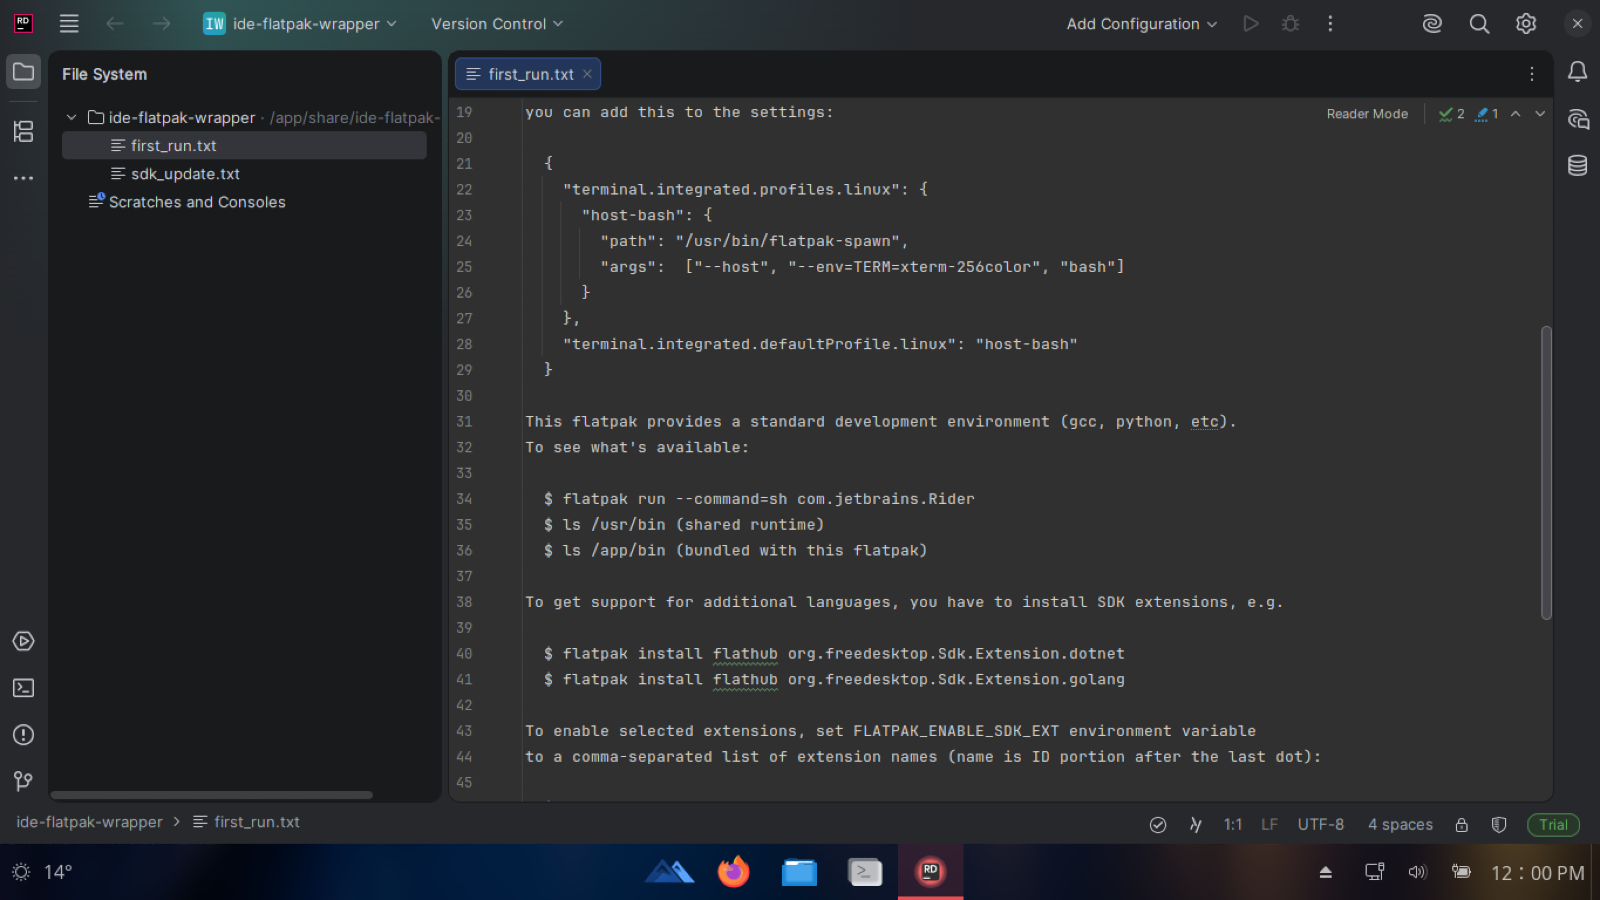Open the main hamburger menu

69,23
